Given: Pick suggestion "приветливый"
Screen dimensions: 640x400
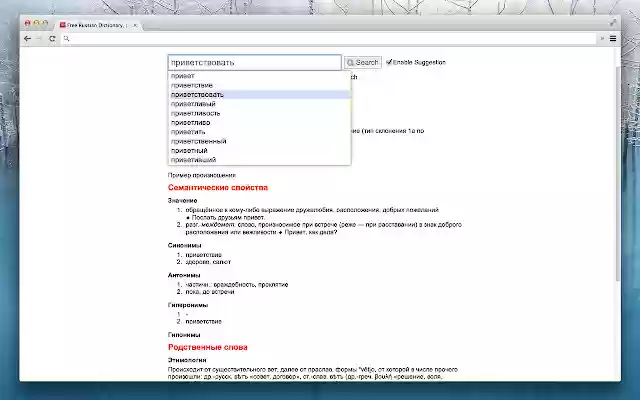Looking at the screenshot, I should pyautogui.click(x=259, y=104).
